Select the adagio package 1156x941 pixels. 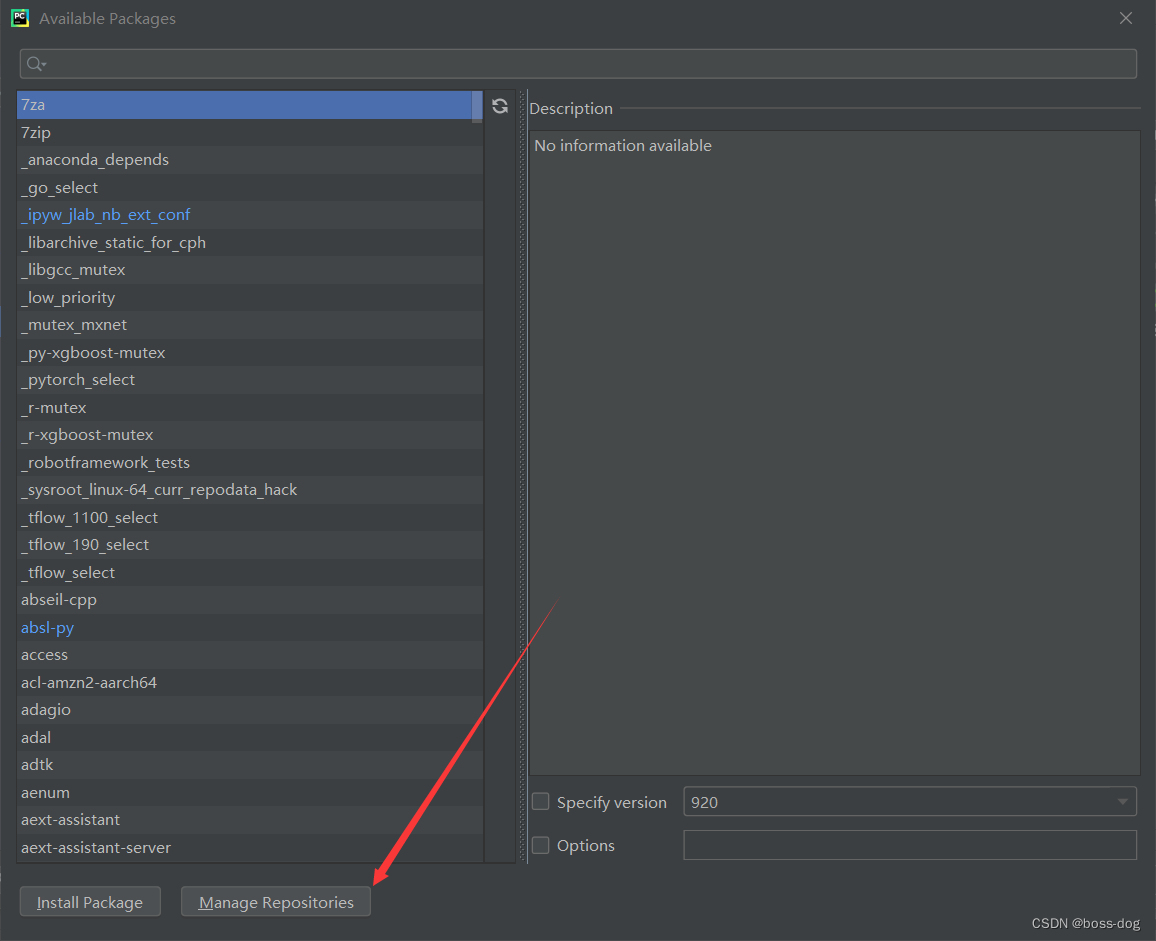46,709
